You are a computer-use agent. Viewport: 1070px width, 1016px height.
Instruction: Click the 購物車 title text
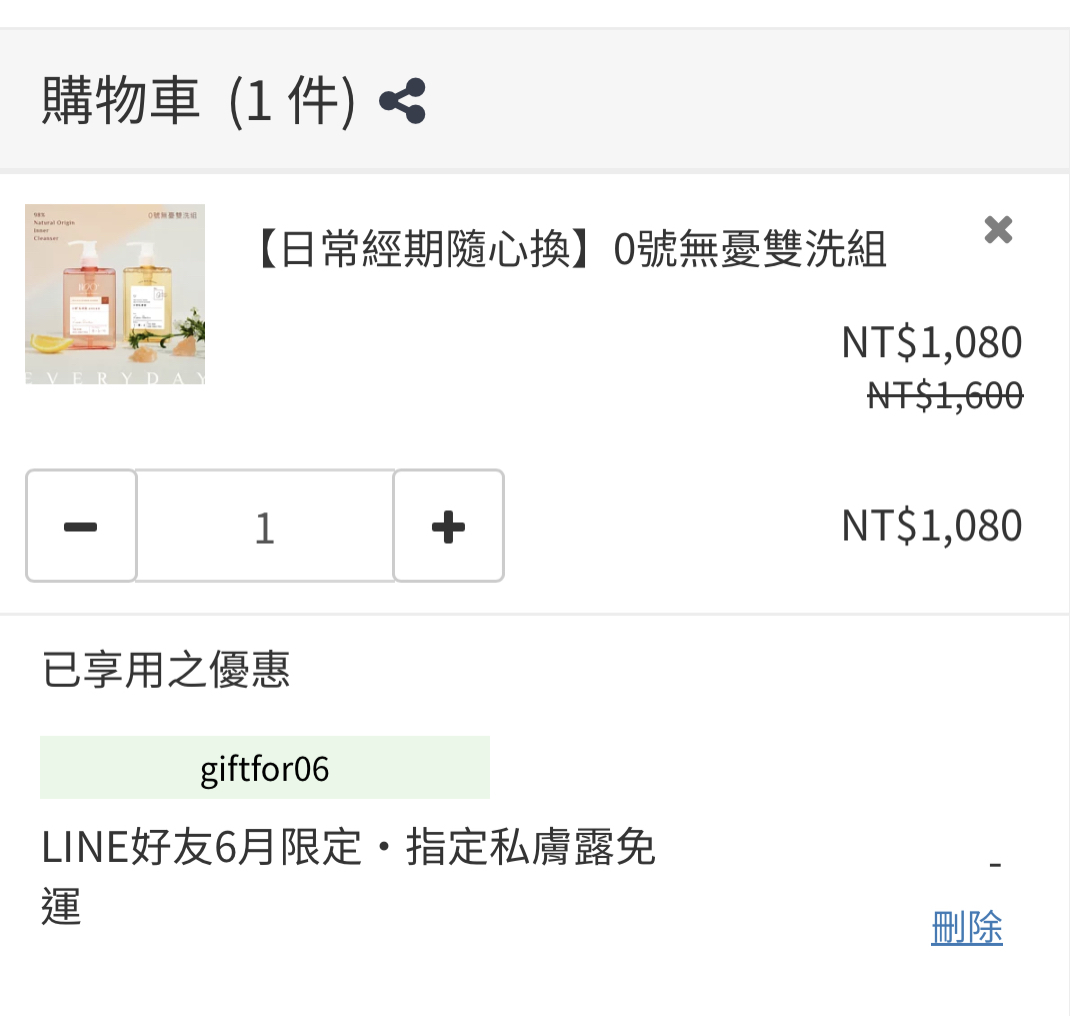(x=121, y=101)
